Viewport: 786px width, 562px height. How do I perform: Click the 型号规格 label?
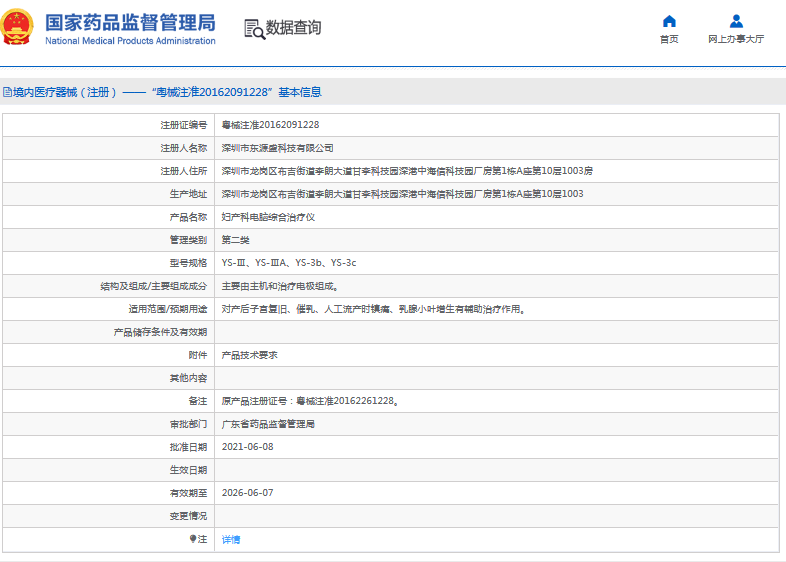[188, 263]
